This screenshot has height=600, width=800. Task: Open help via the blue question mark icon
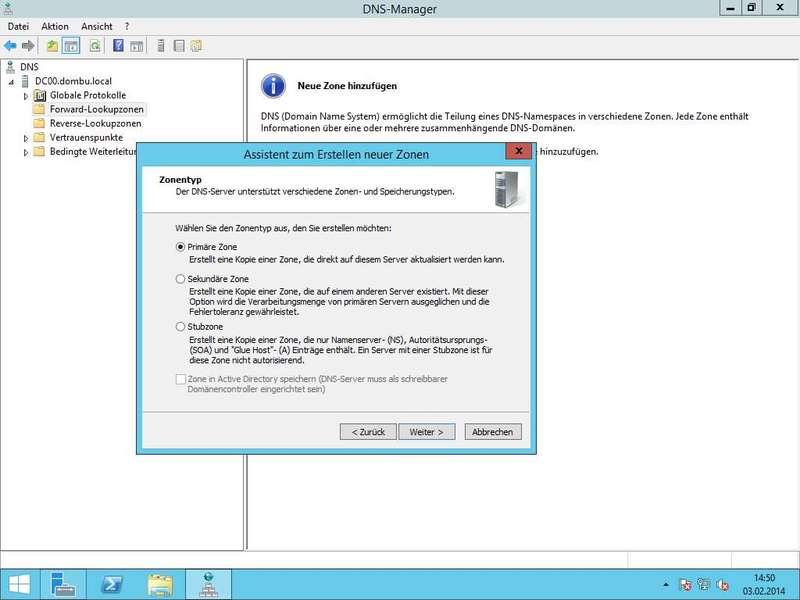pyautogui.click(x=118, y=46)
